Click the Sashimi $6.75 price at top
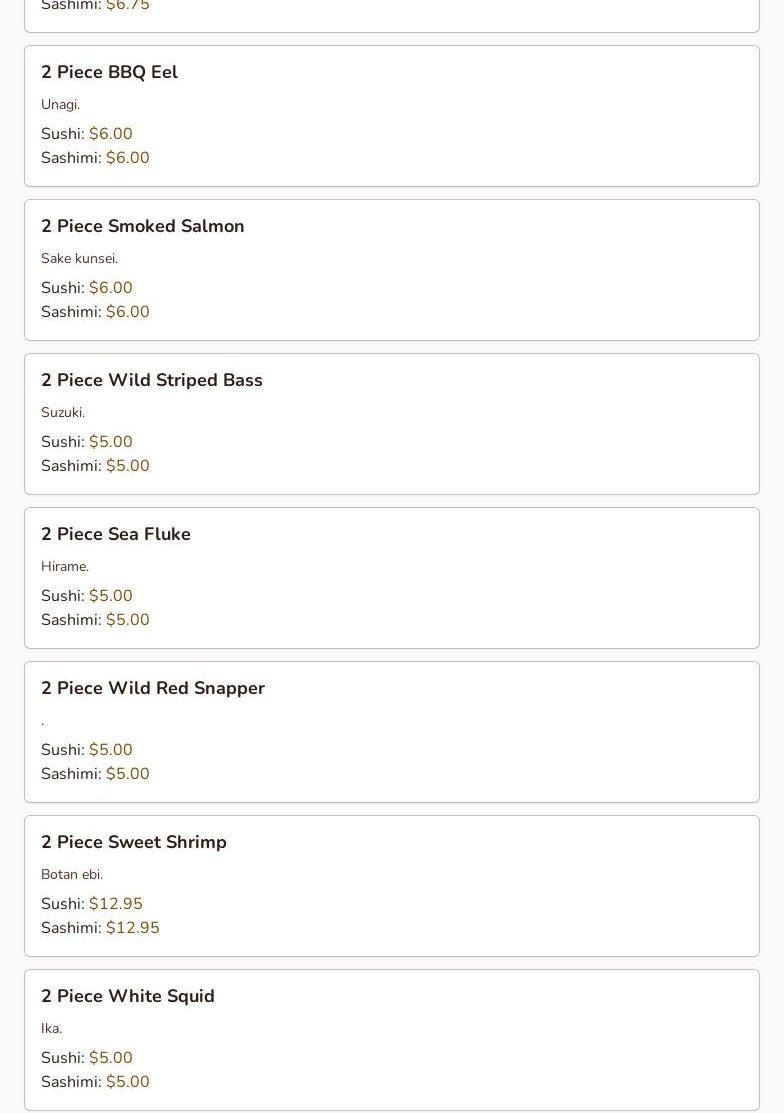This screenshot has width=784, height=1113. point(127,6)
